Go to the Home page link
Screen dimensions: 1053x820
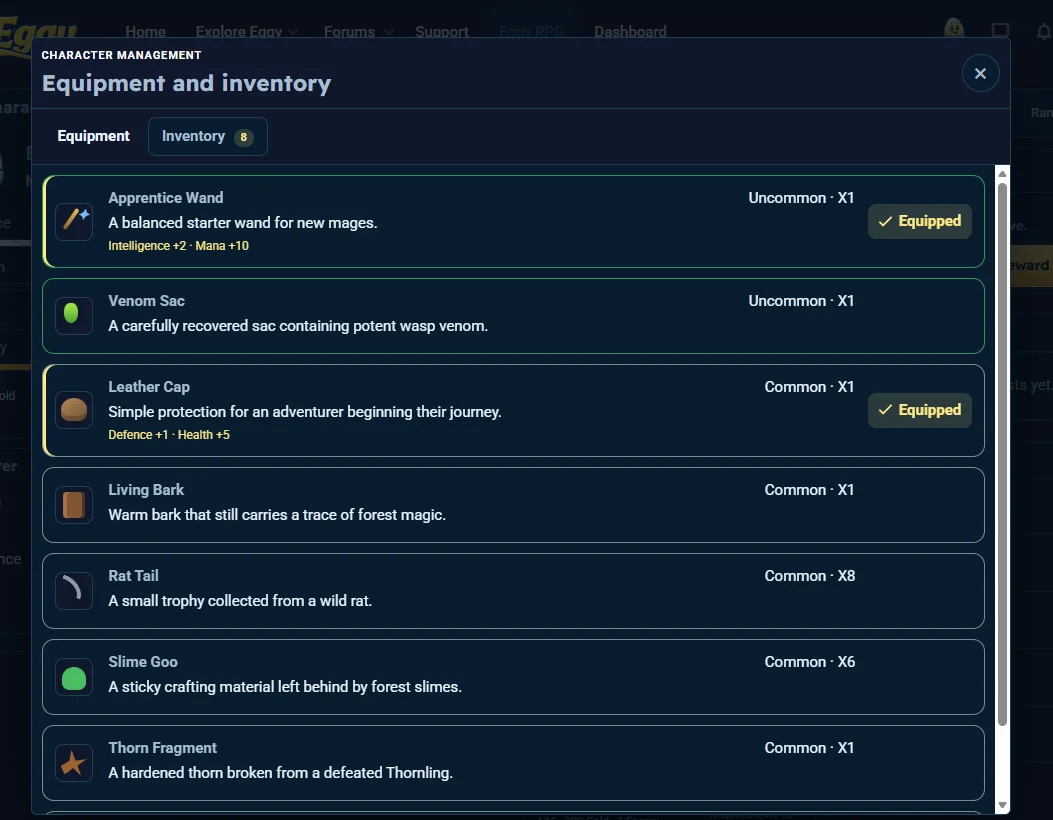tap(145, 32)
